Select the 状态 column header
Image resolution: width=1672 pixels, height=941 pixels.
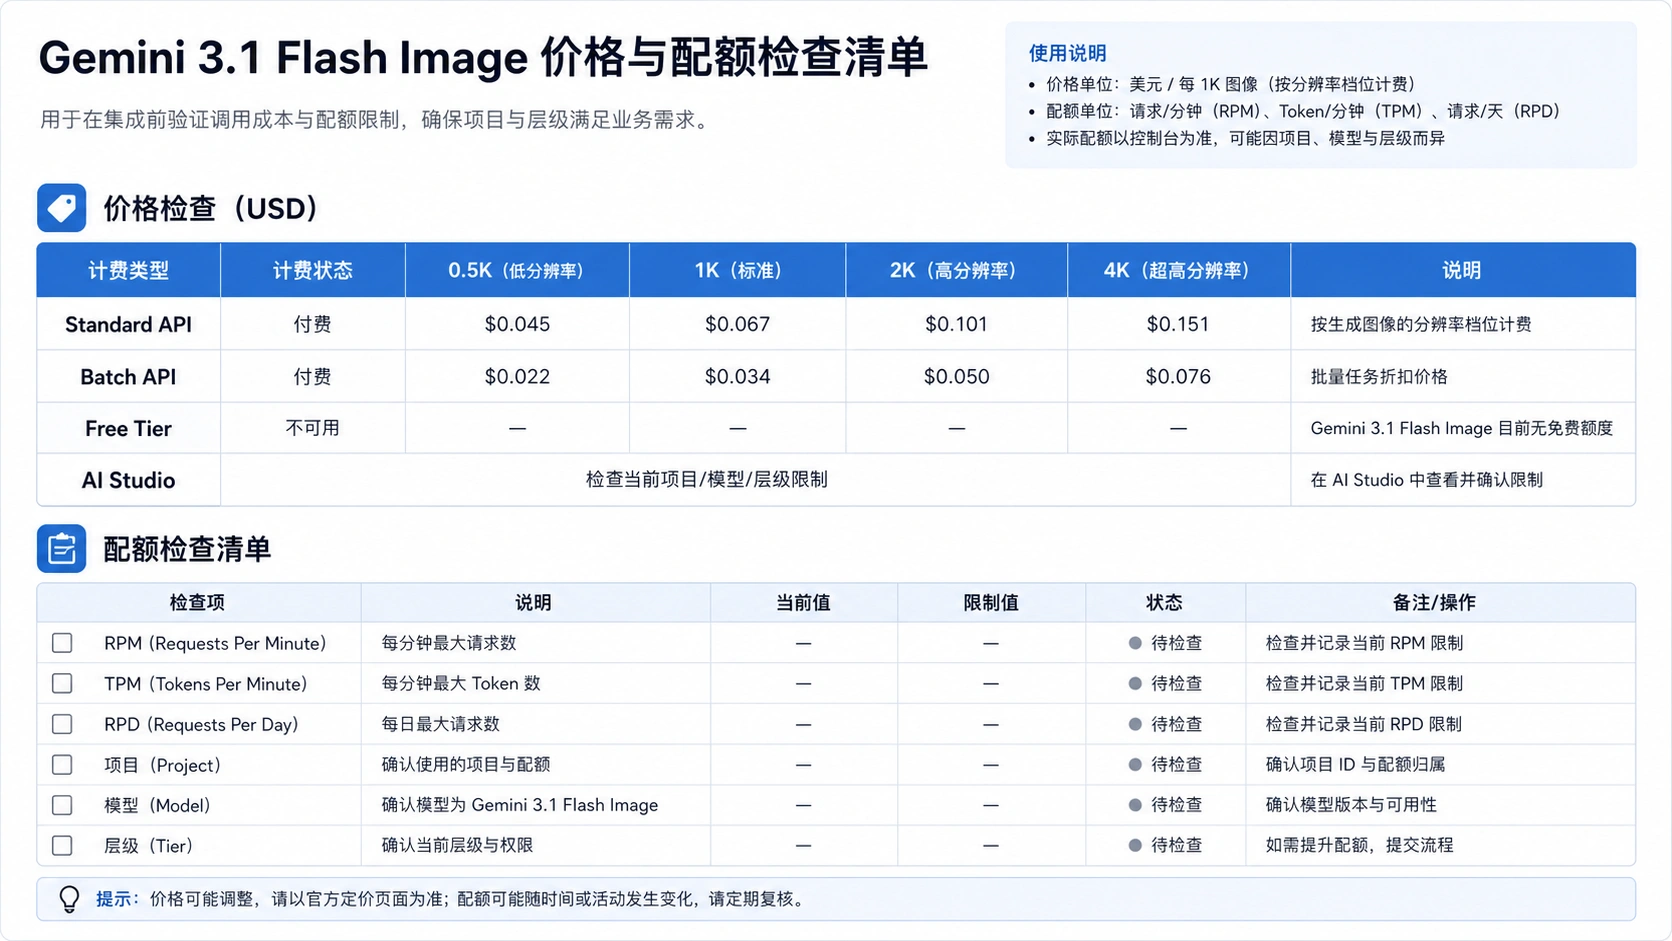[x=1164, y=603]
